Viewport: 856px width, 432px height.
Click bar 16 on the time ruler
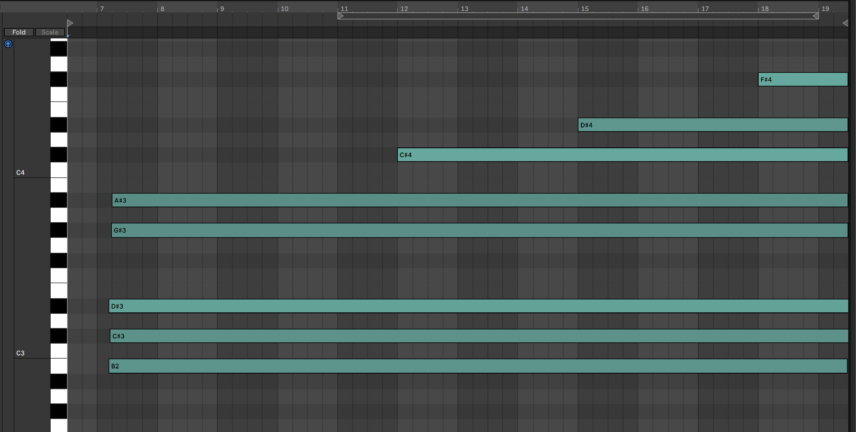pos(644,9)
